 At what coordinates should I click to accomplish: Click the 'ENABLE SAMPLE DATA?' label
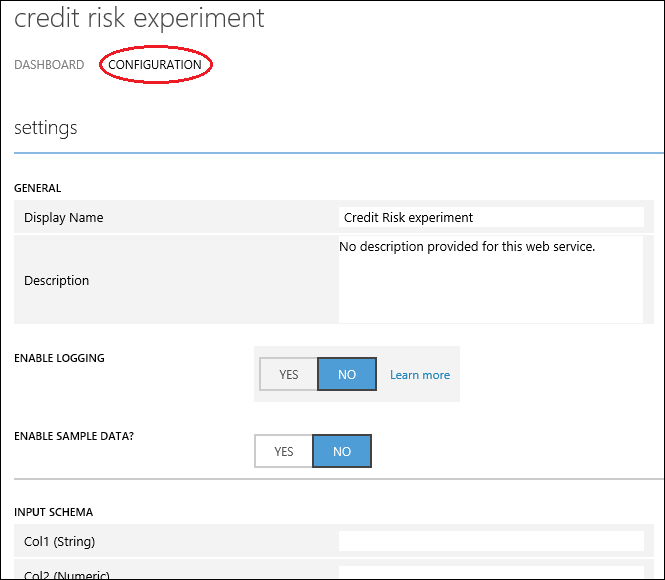pos(74,436)
